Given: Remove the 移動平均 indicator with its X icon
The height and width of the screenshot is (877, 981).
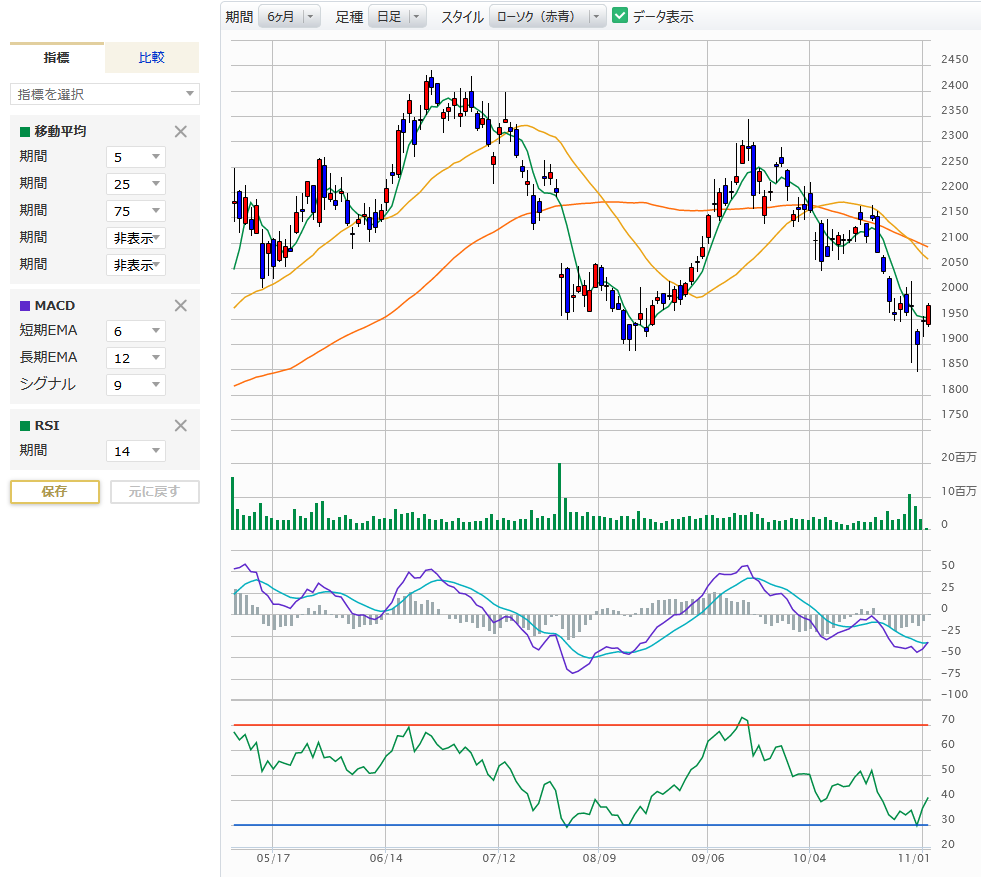Looking at the screenshot, I should [181, 131].
